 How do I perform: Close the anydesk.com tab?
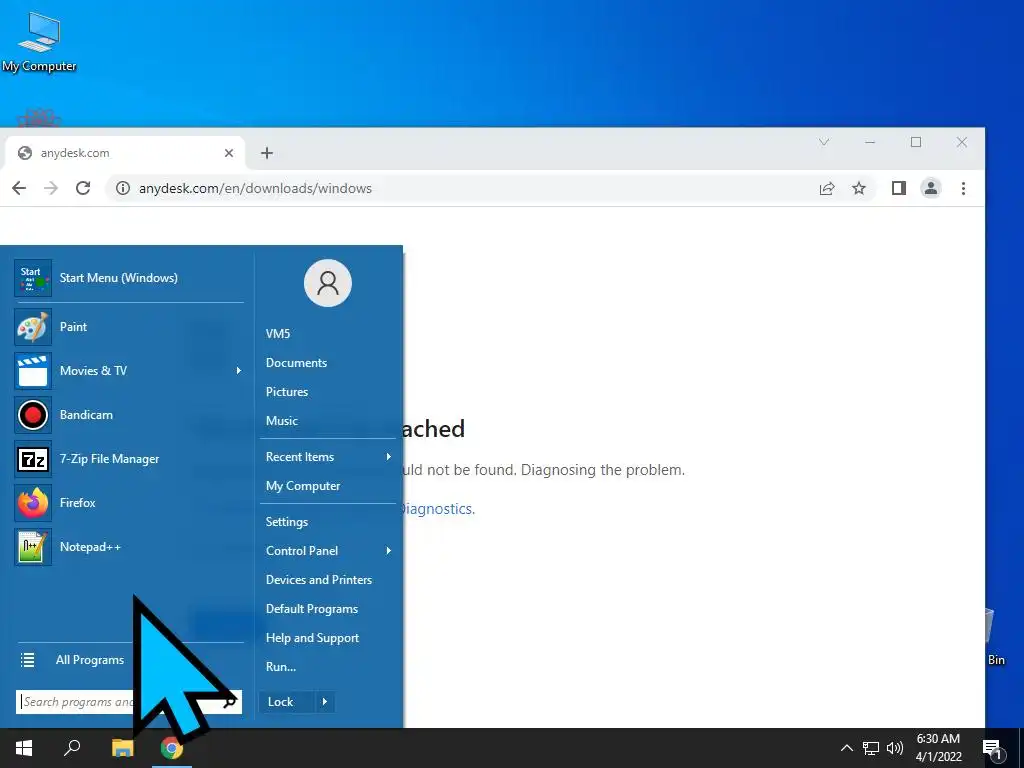click(229, 153)
